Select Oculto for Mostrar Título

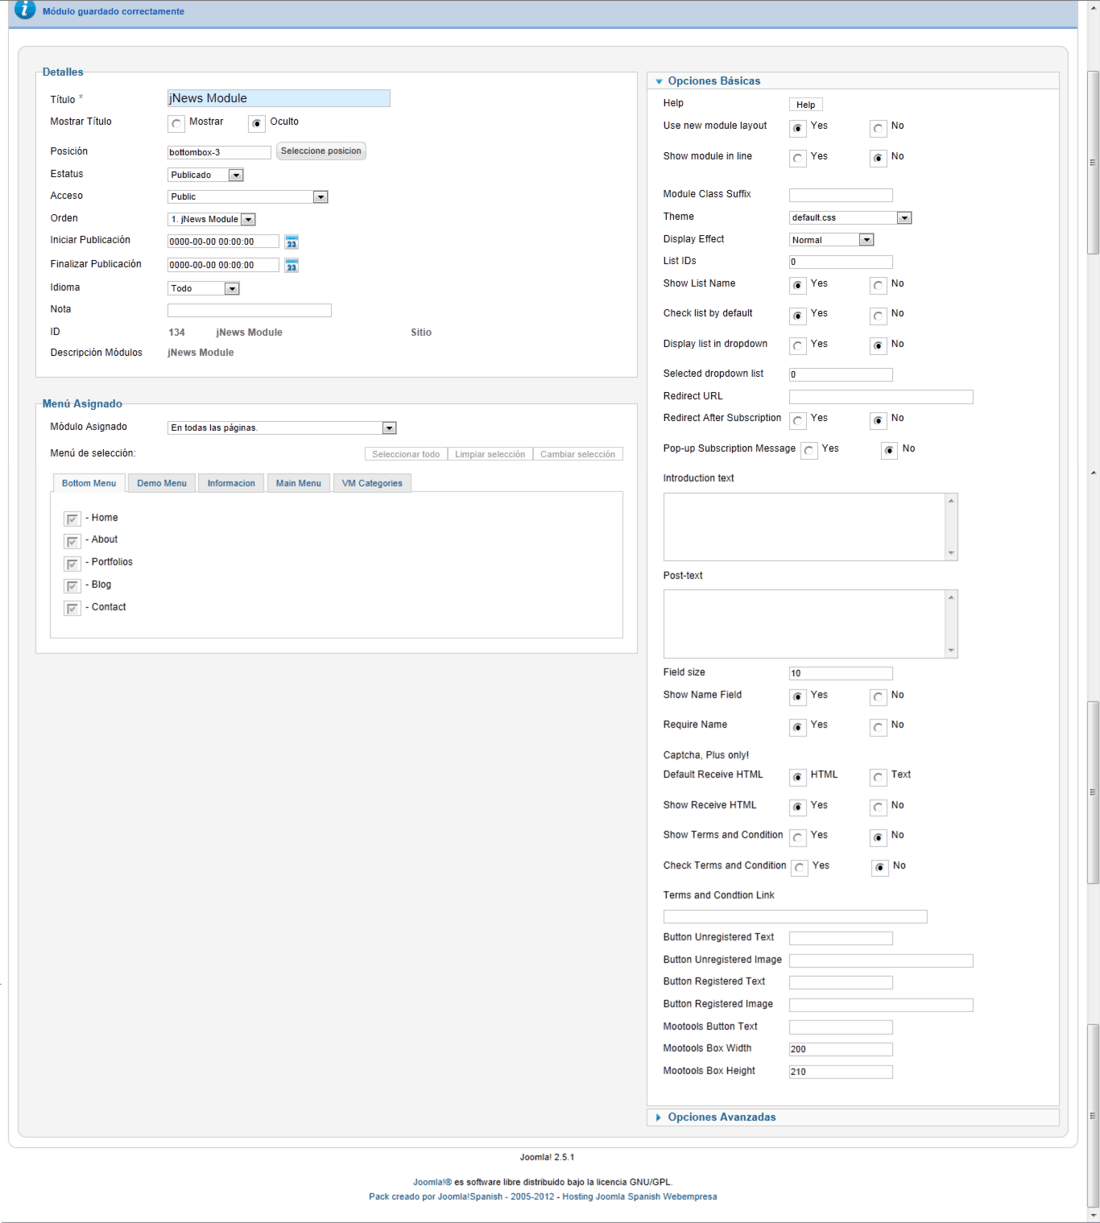coord(257,124)
